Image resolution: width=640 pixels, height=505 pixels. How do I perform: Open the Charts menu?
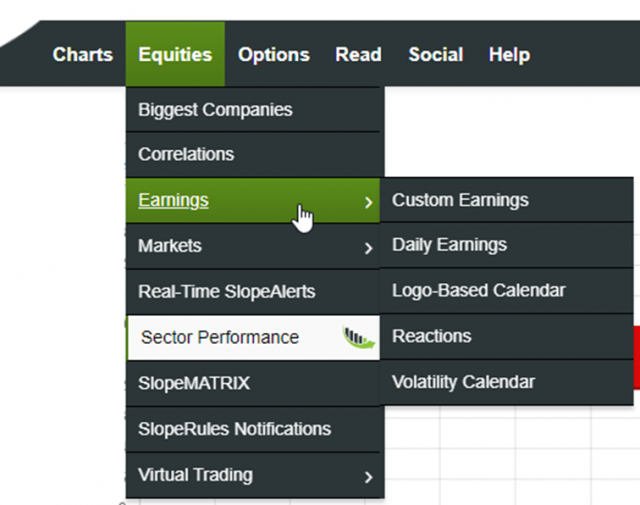point(83,55)
